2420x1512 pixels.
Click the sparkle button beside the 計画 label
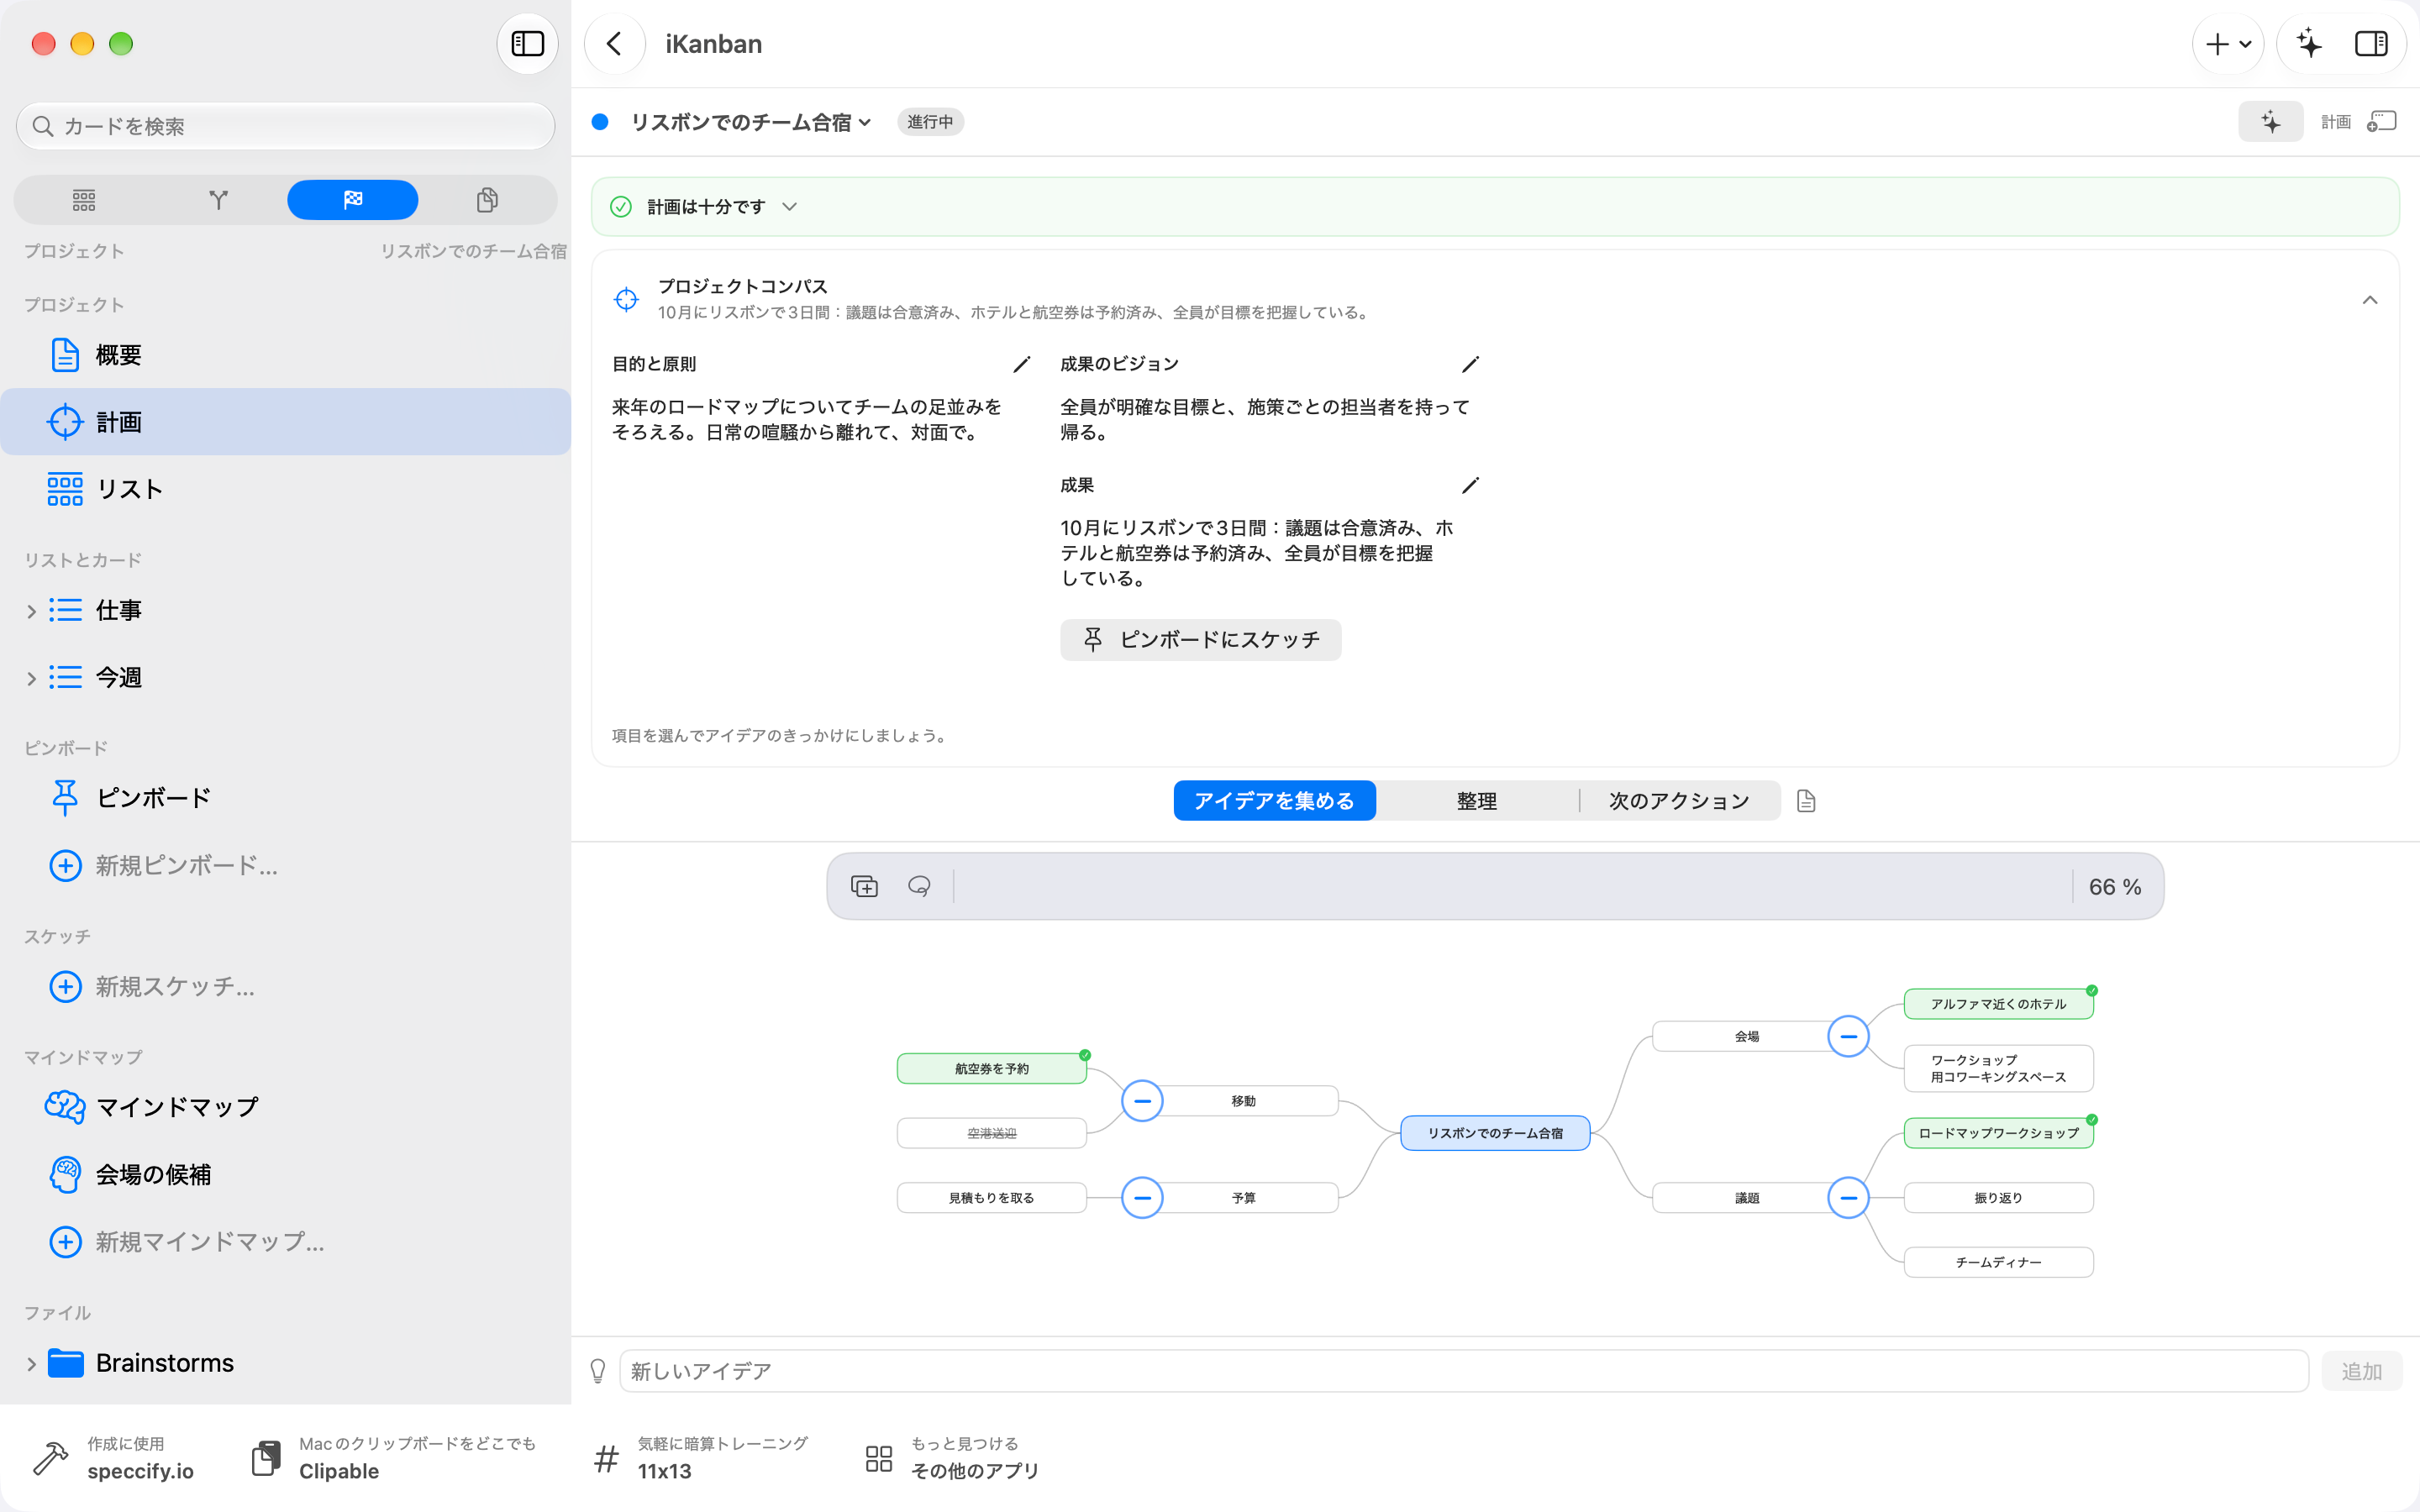(x=2270, y=122)
